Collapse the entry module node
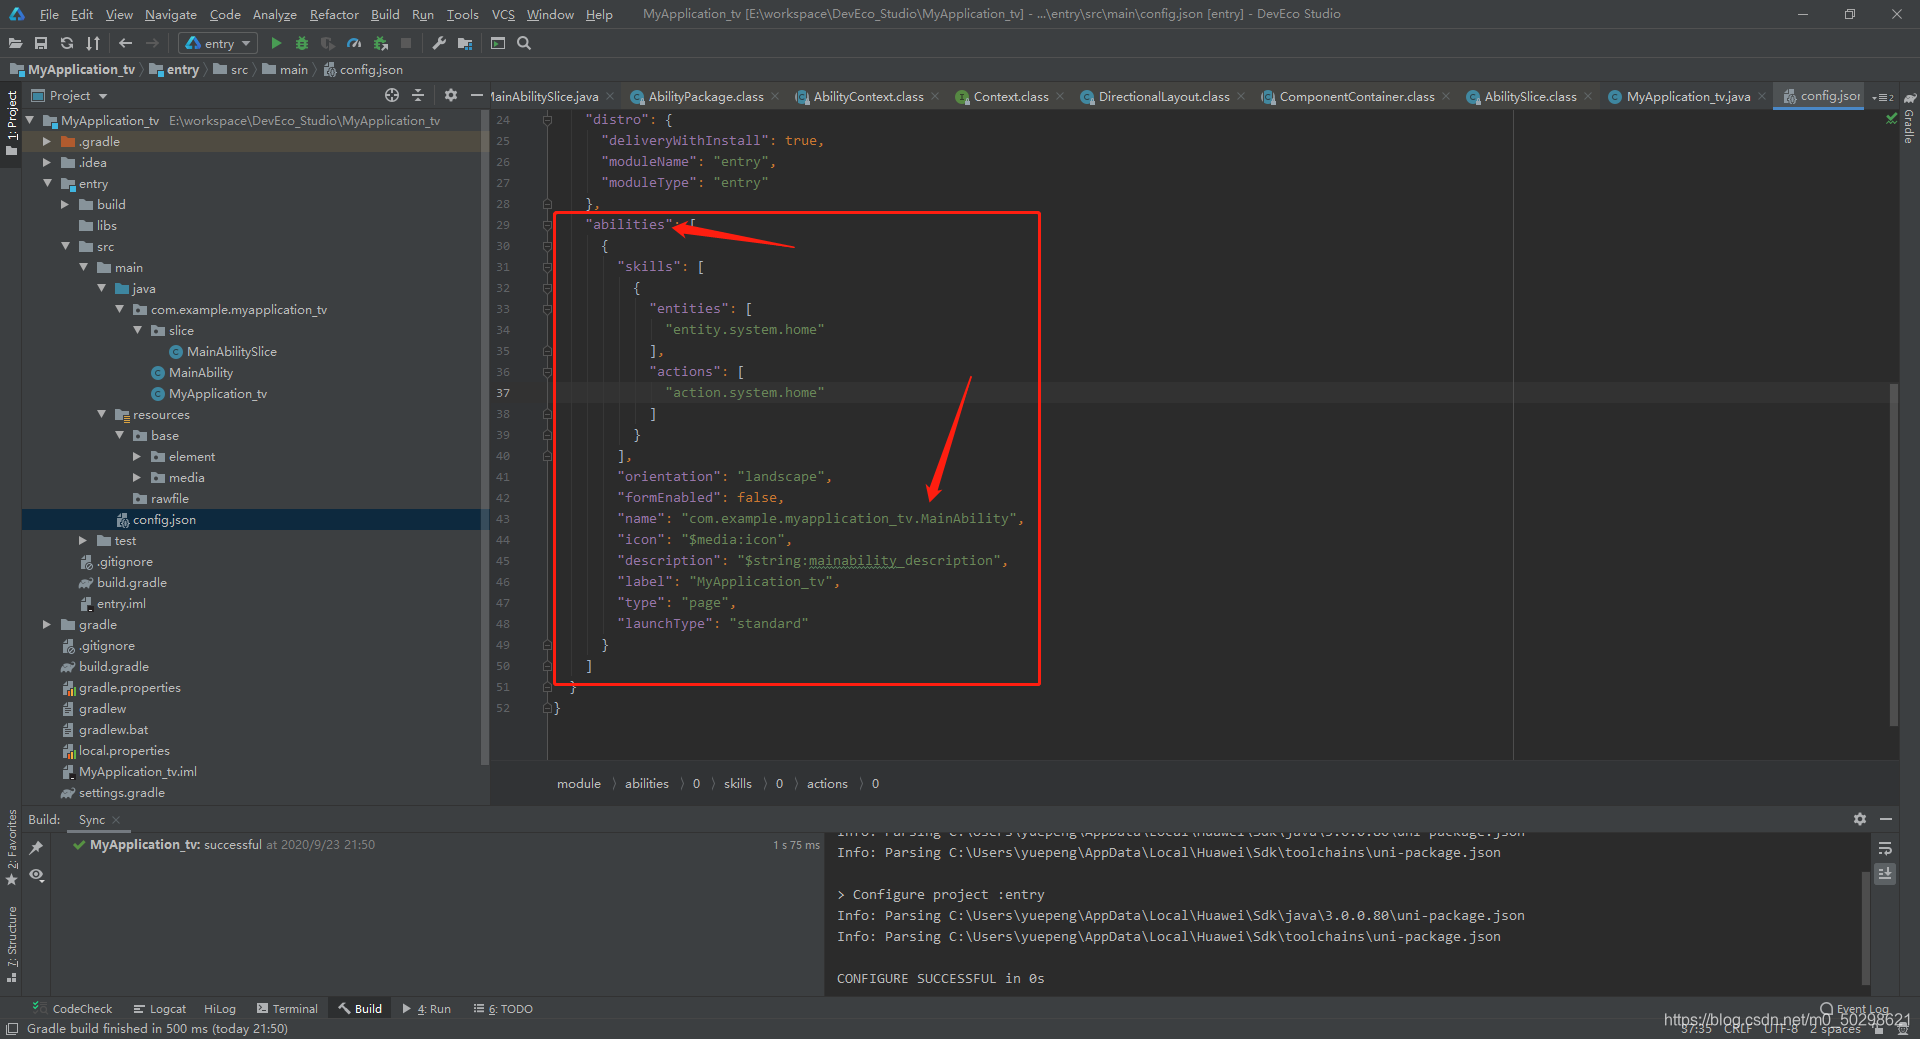This screenshot has height=1039, width=1920. coord(47,184)
